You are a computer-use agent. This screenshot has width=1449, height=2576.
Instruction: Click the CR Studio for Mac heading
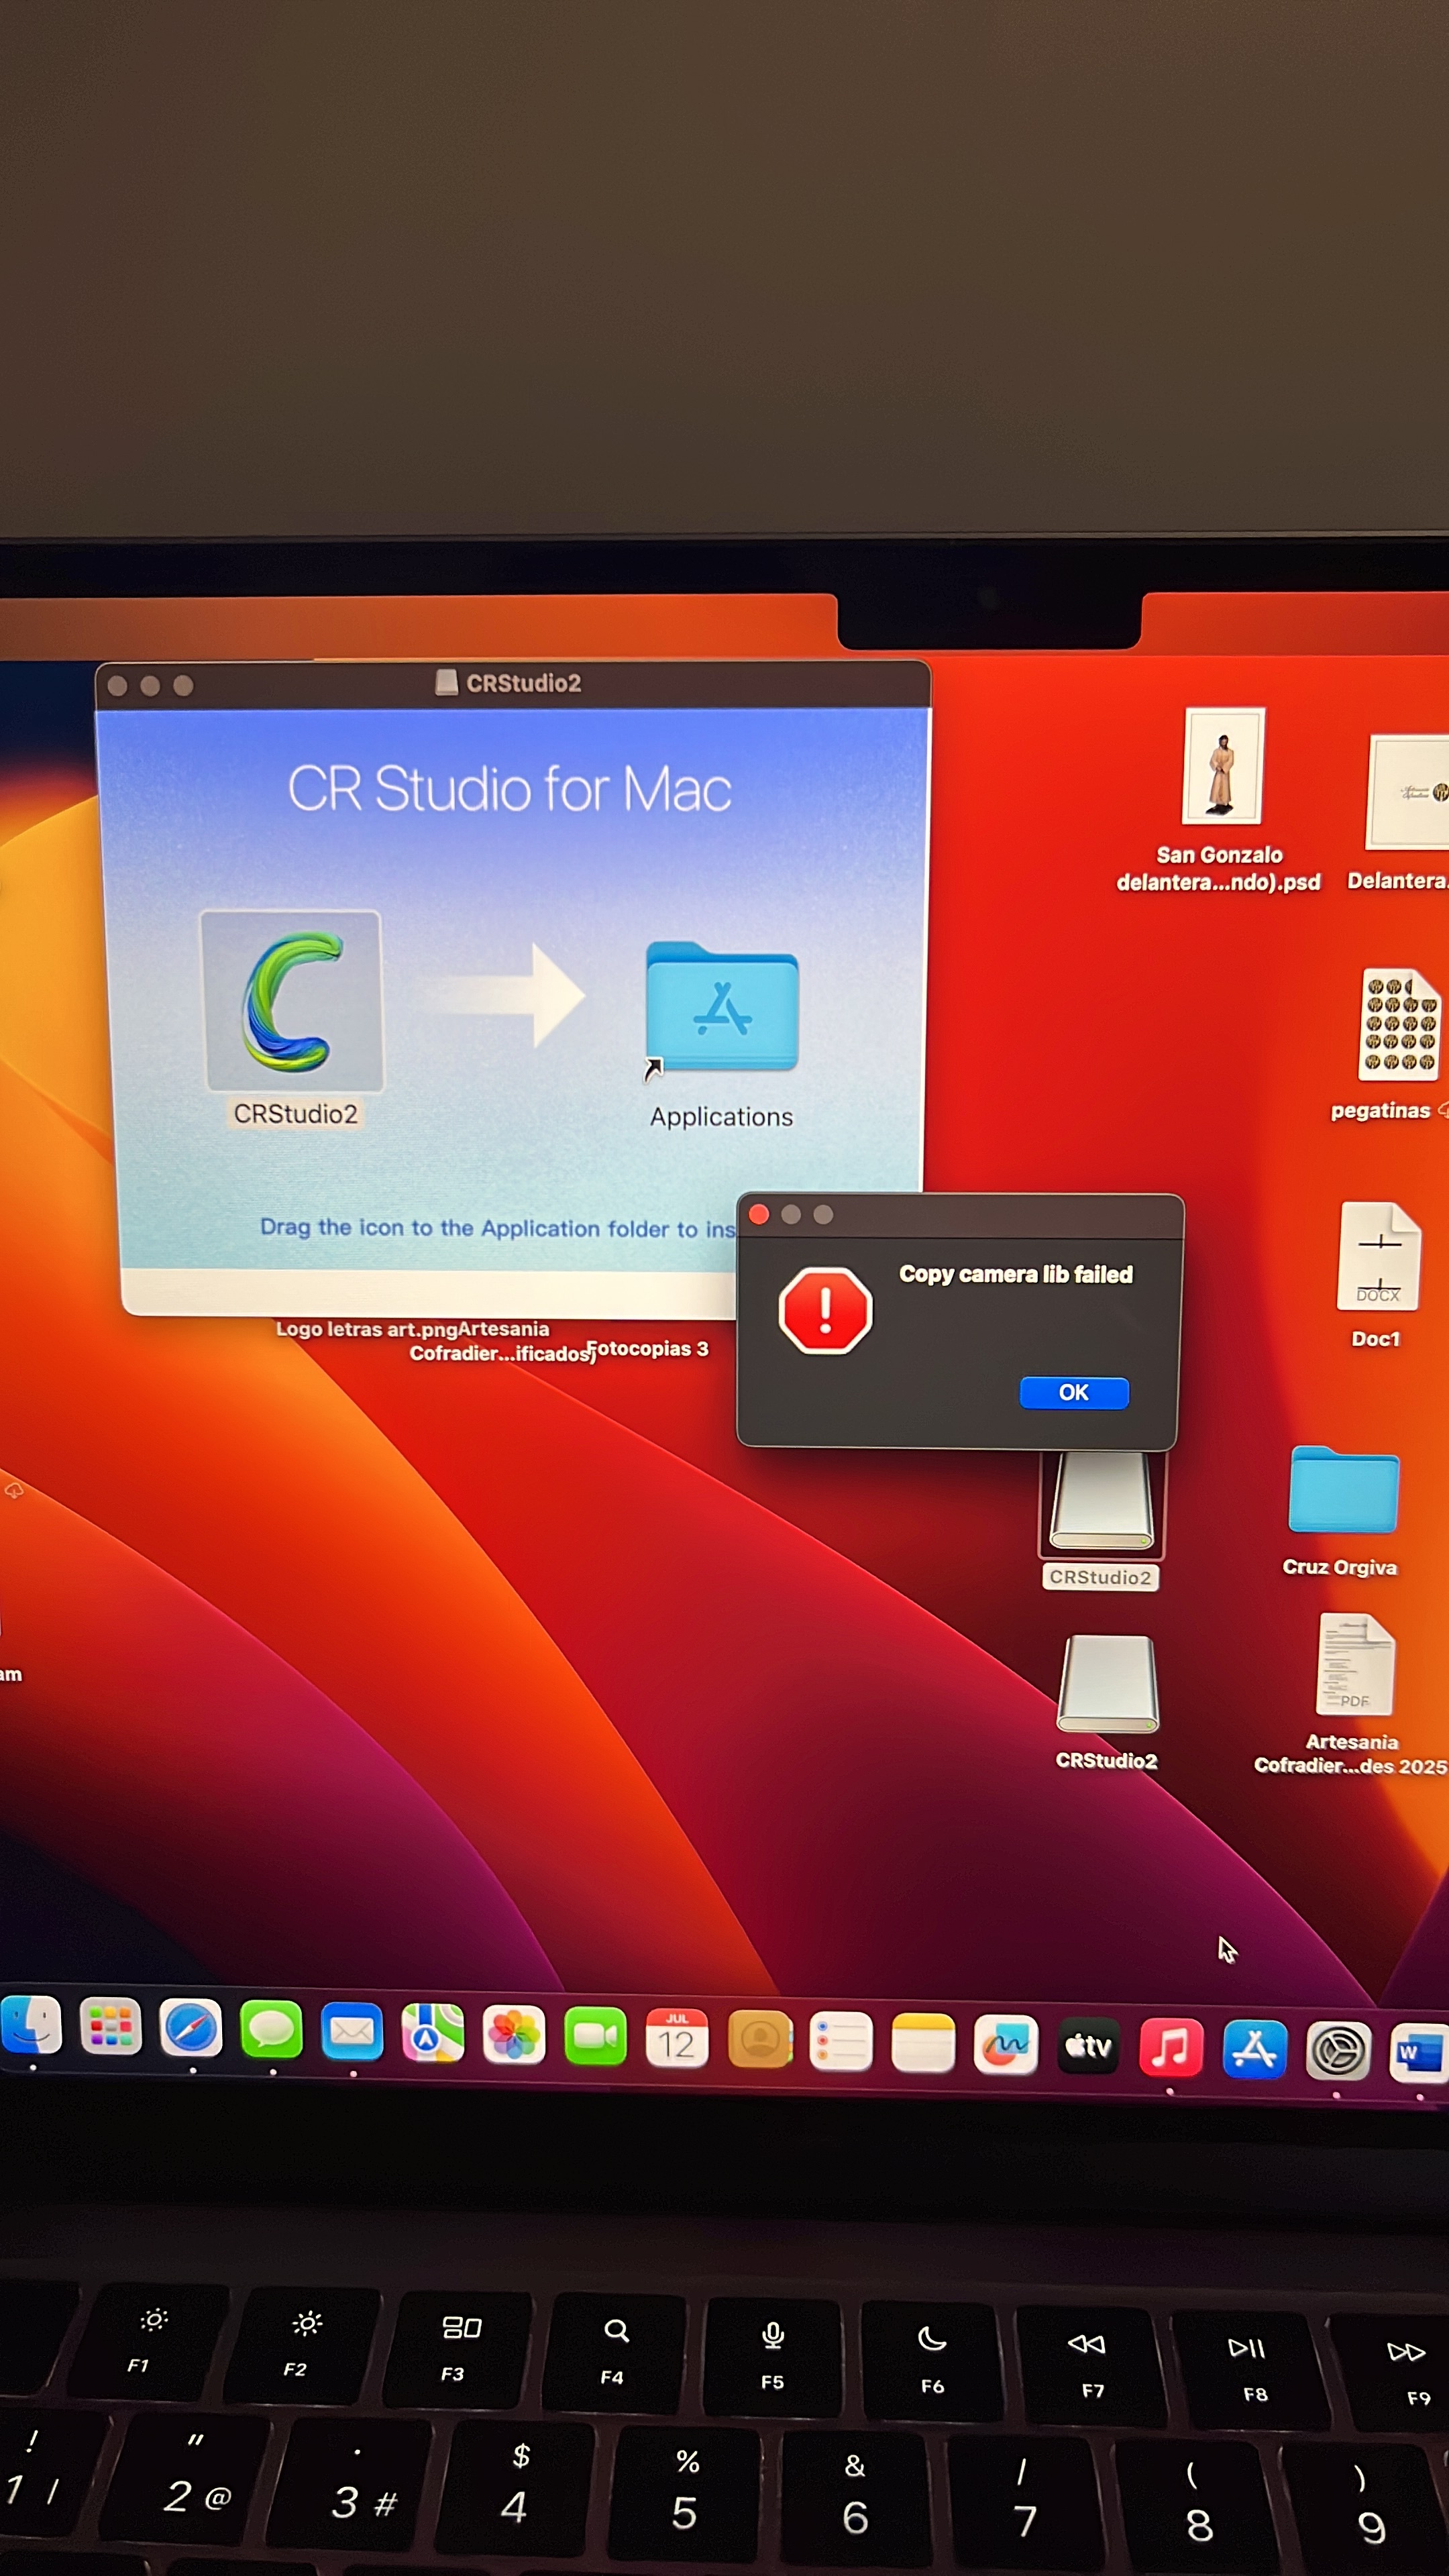click(509, 788)
